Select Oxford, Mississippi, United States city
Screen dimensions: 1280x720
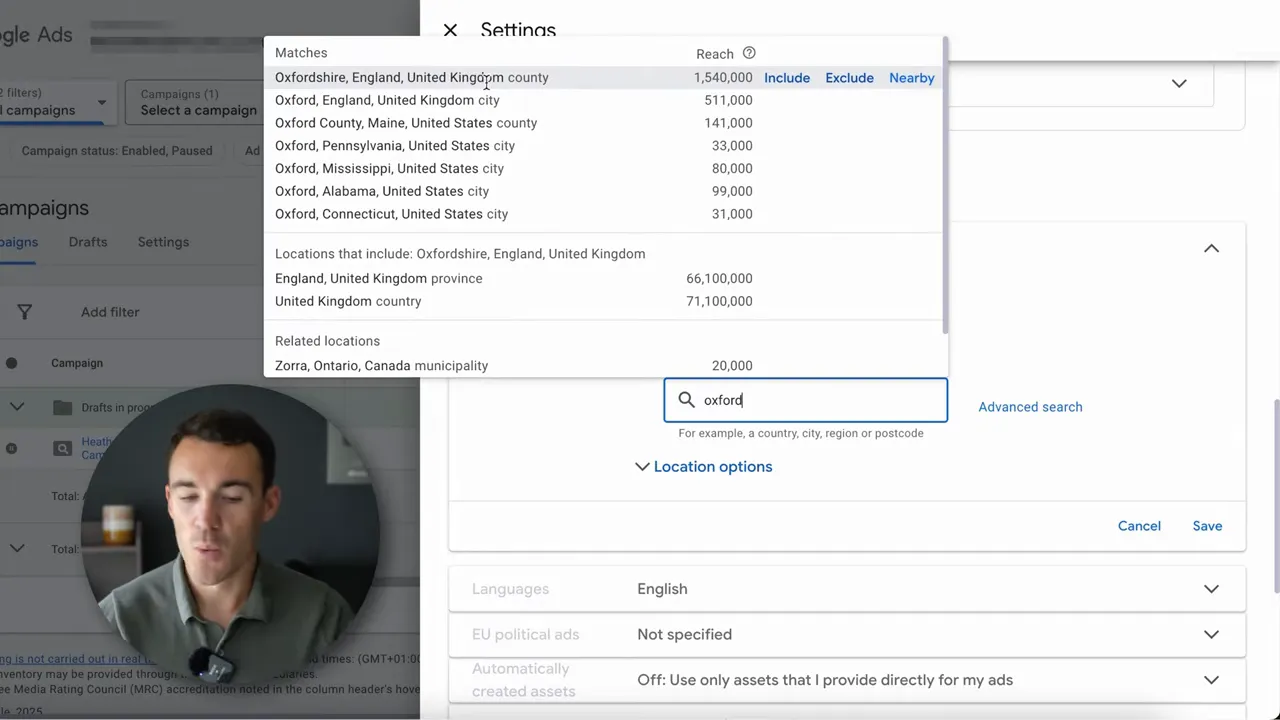point(389,168)
